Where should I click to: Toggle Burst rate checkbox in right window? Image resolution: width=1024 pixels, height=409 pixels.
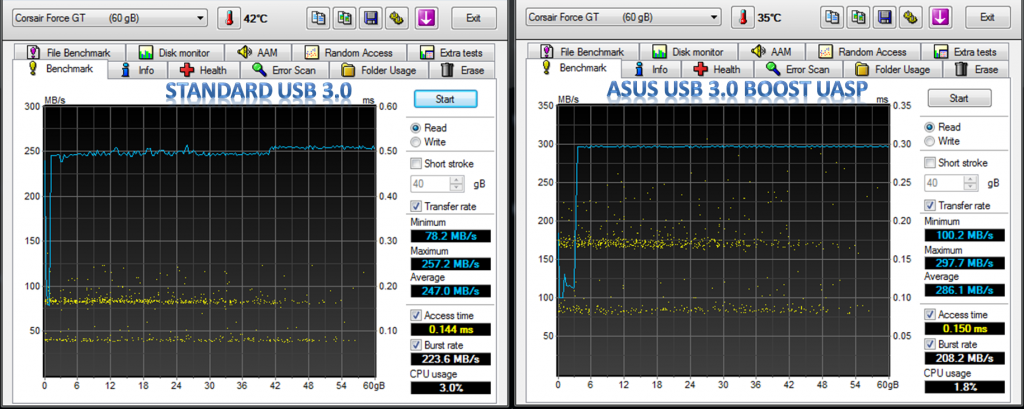pos(931,343)
